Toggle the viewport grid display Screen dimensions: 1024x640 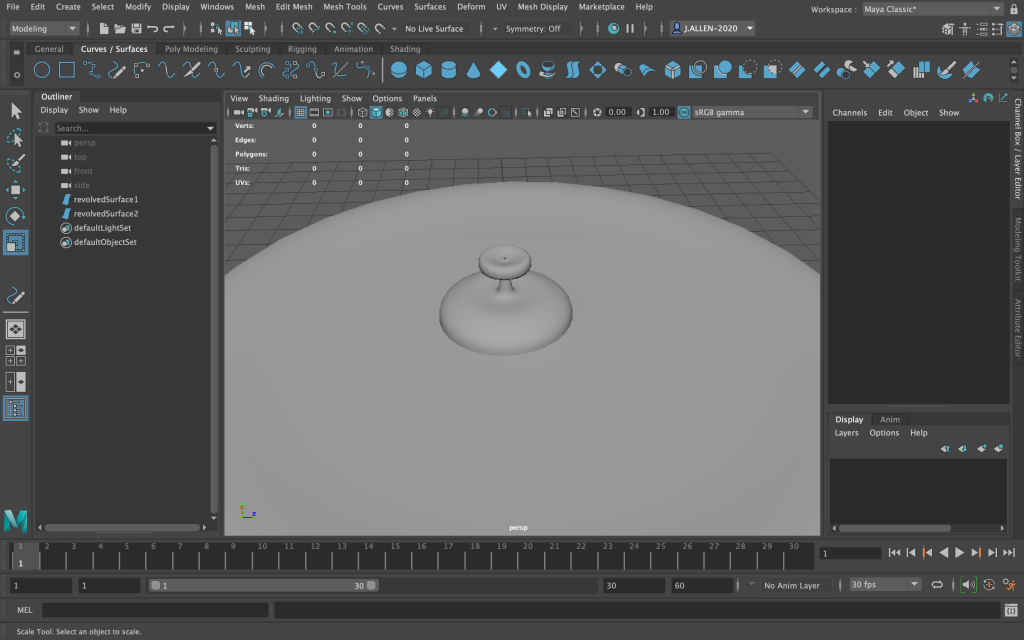300,113
